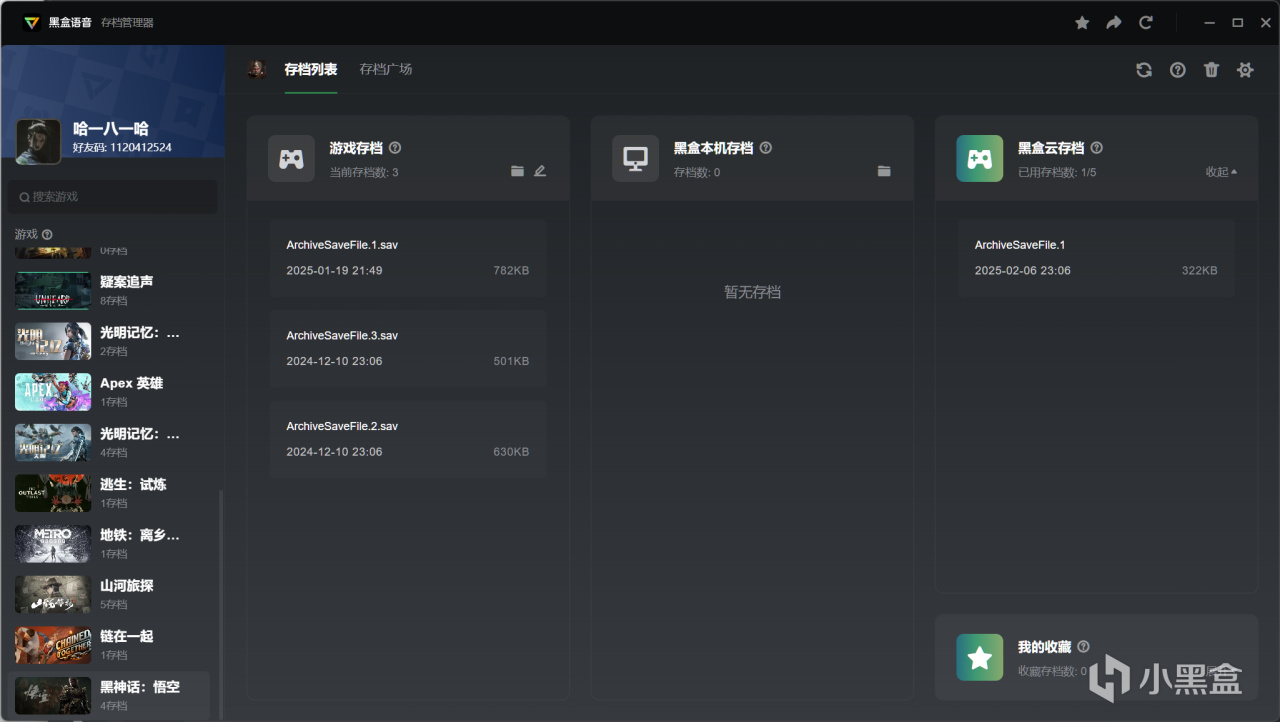1280x722 pixels.
Task: Click the edit pencil icon in 游戏存档
Action: (x=540, y=171)
